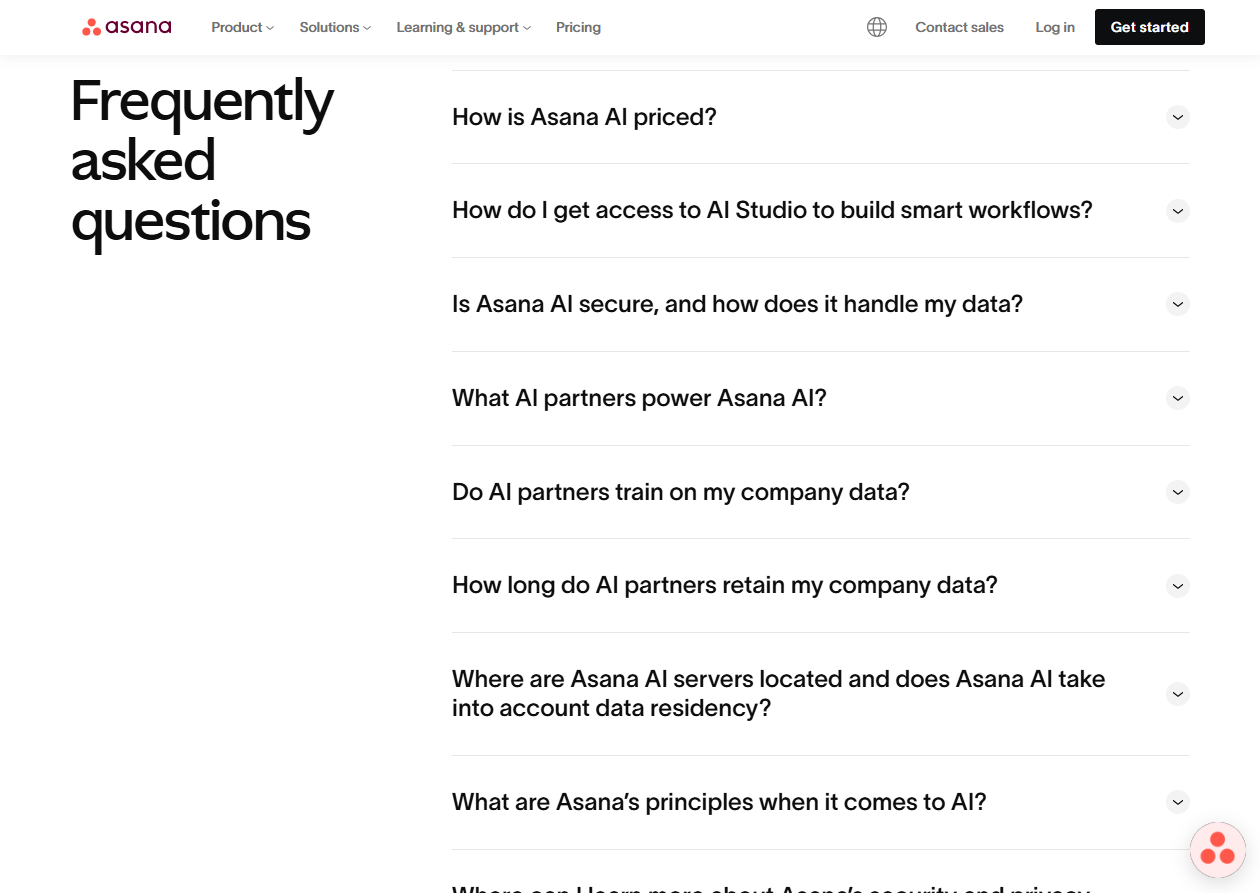
Task: Click 'Is Asana AI secure' question text
Action: pyautogui.click(x=737, y=304)
